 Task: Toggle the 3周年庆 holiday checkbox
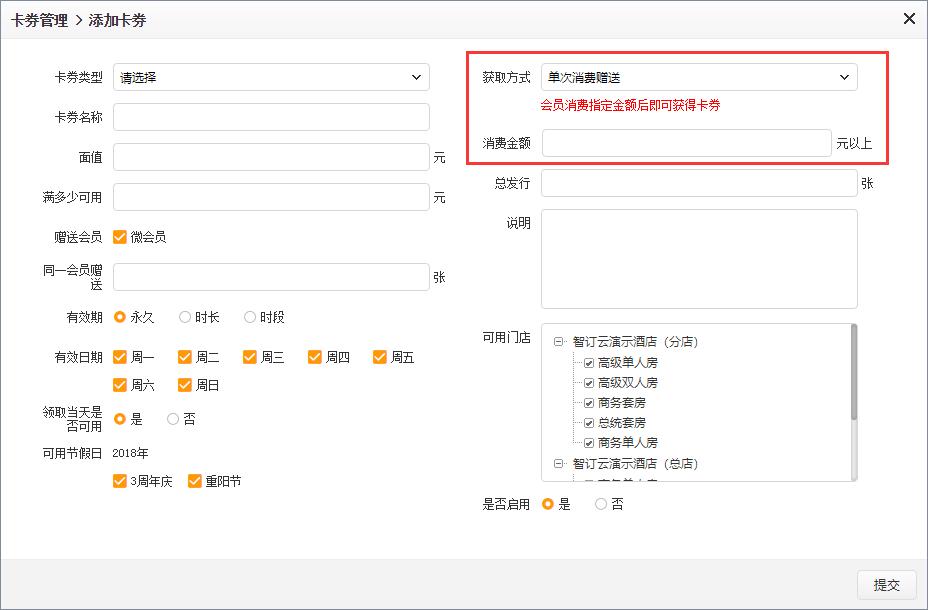point(120,481)
